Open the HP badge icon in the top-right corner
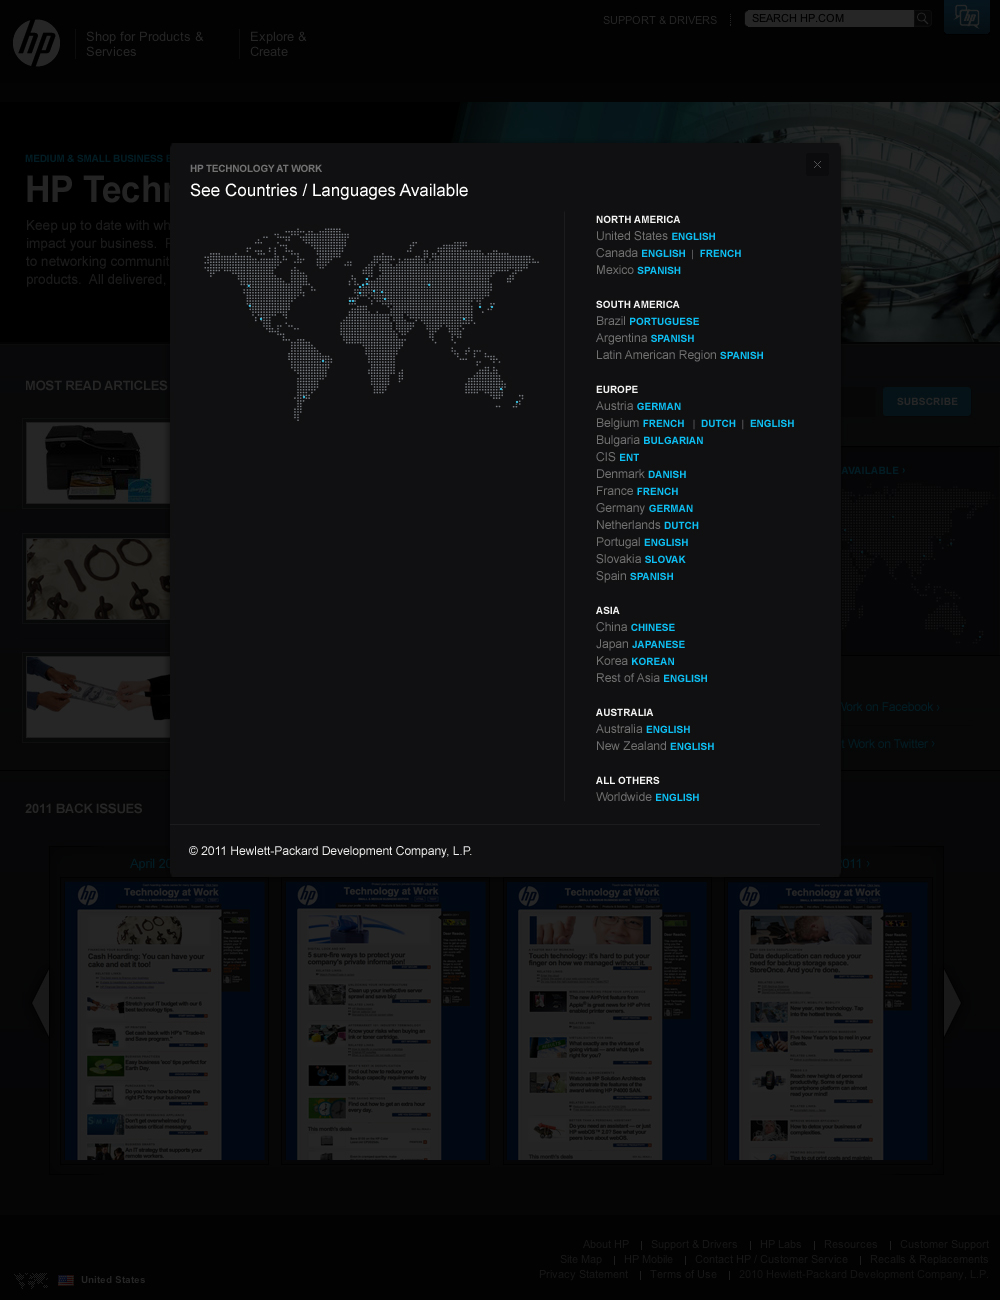1000x1300 pixels. pos(966,17)
